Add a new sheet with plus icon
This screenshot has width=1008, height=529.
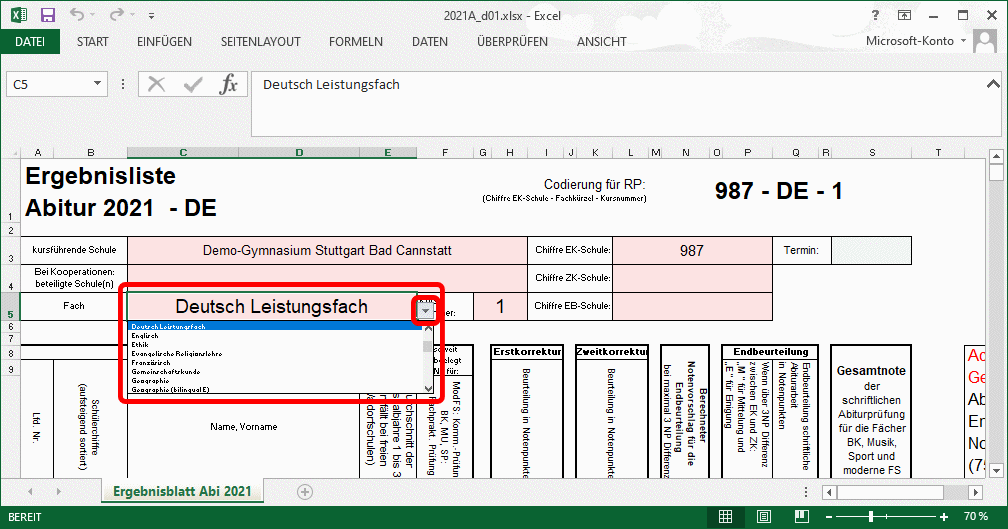305,491
